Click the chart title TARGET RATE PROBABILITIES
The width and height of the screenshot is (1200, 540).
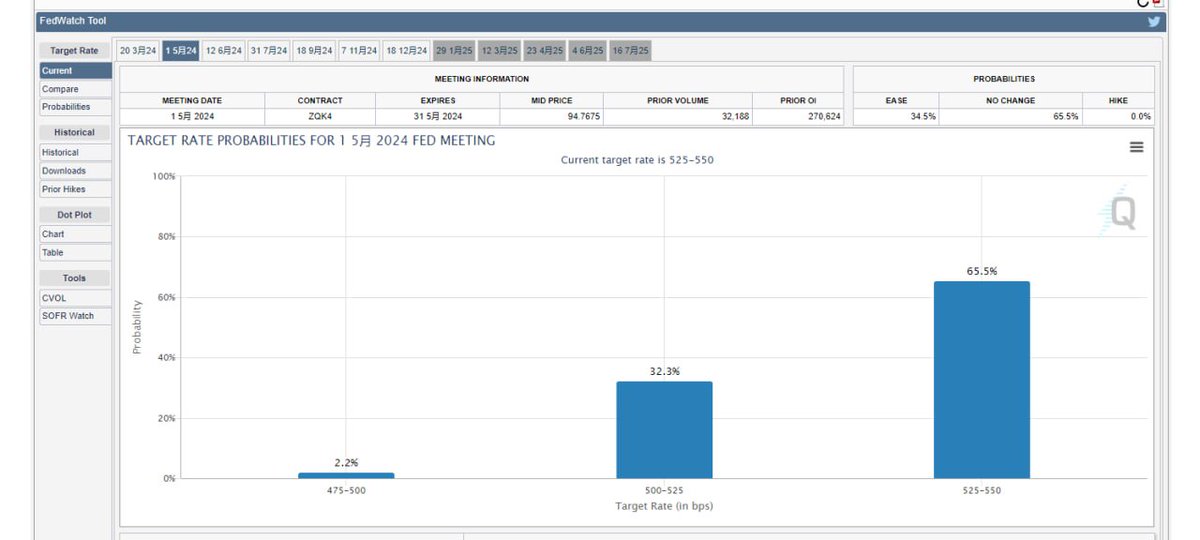point(311,141)
